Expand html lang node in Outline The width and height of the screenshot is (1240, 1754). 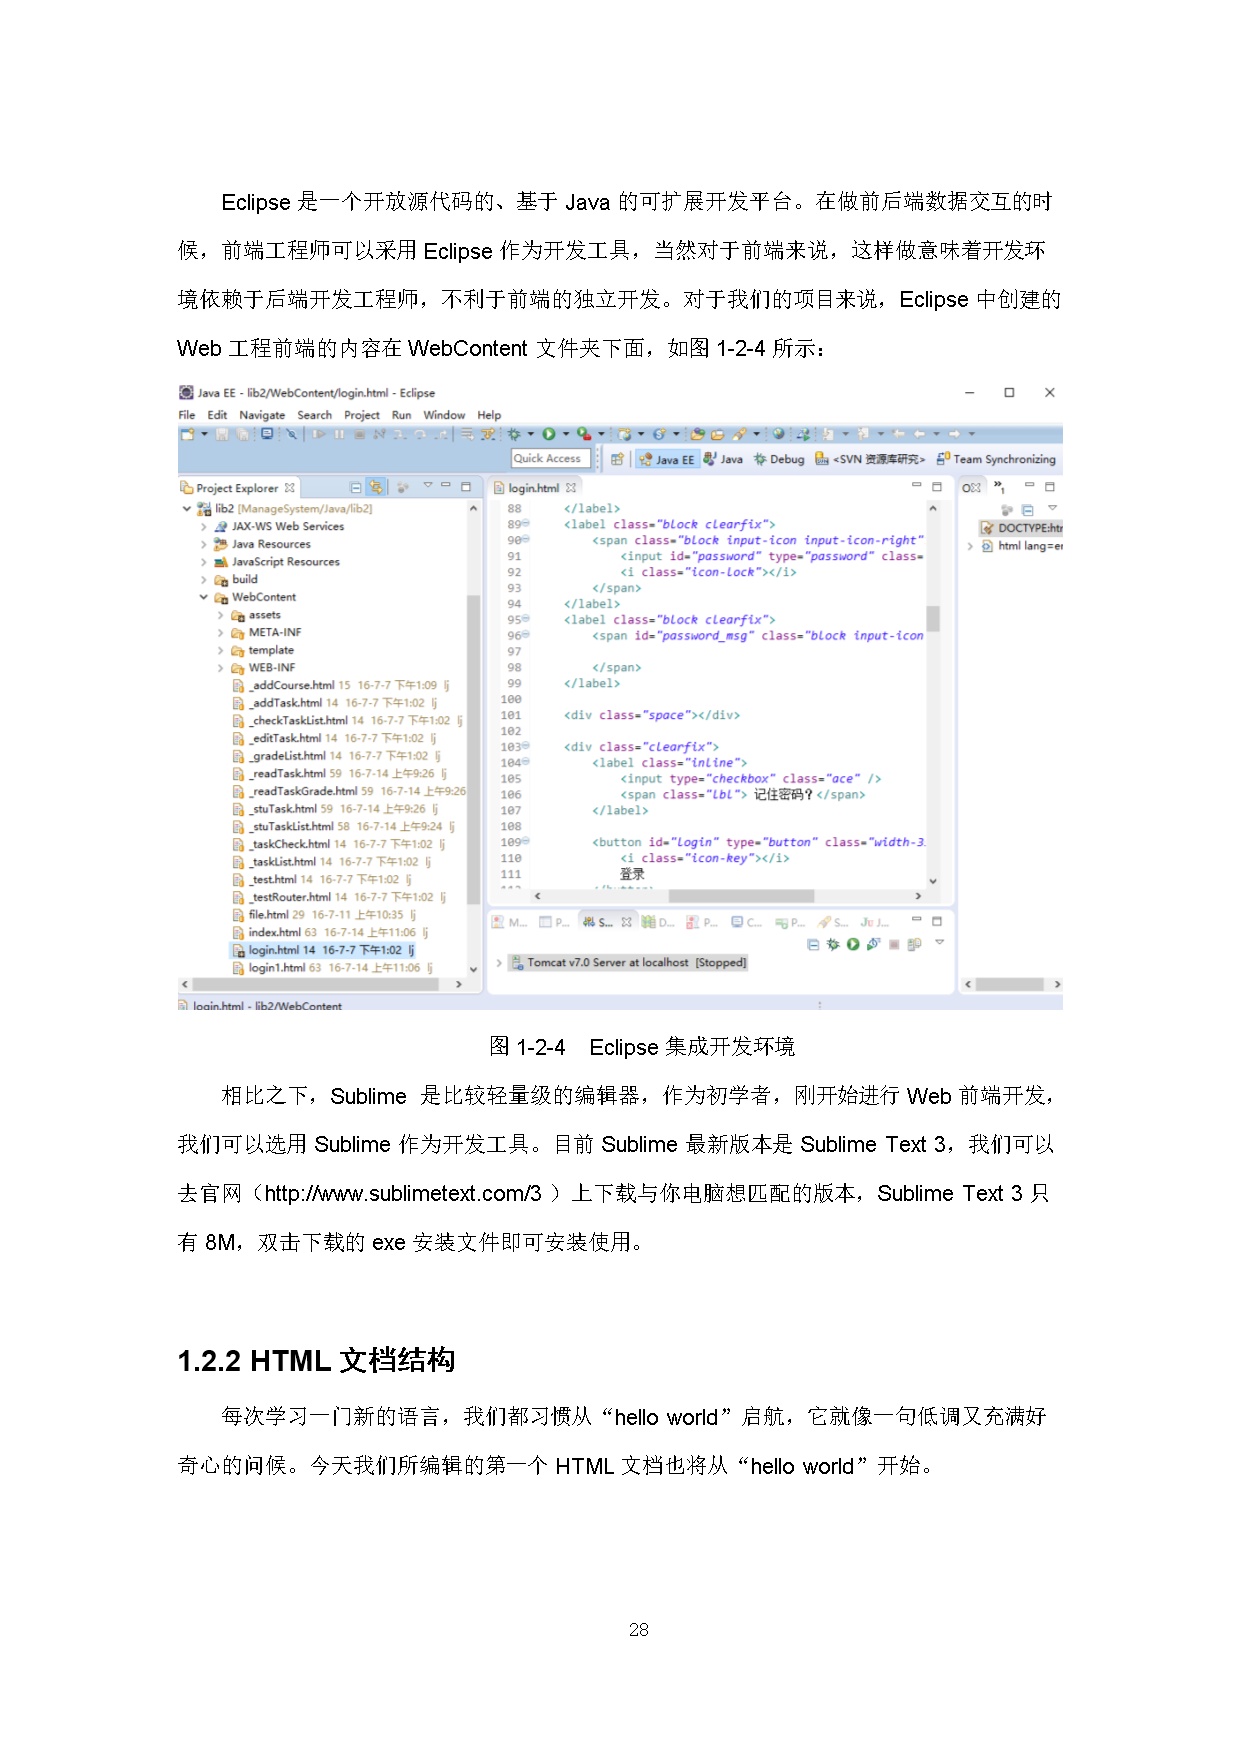pos(970,546)
